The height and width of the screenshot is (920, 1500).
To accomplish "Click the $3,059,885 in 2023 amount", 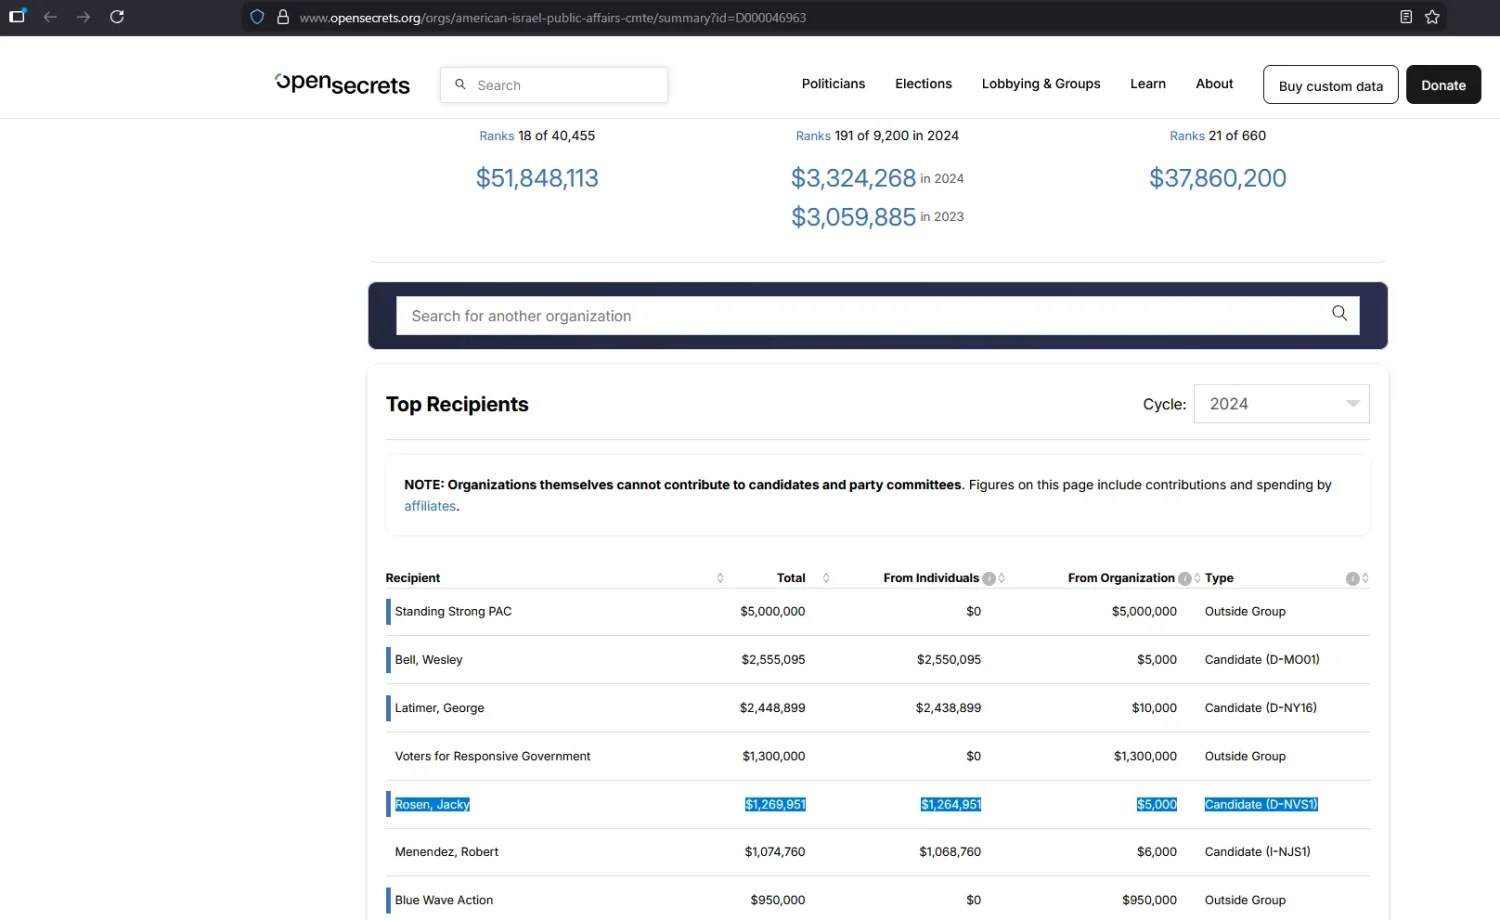I will [853, 217].
